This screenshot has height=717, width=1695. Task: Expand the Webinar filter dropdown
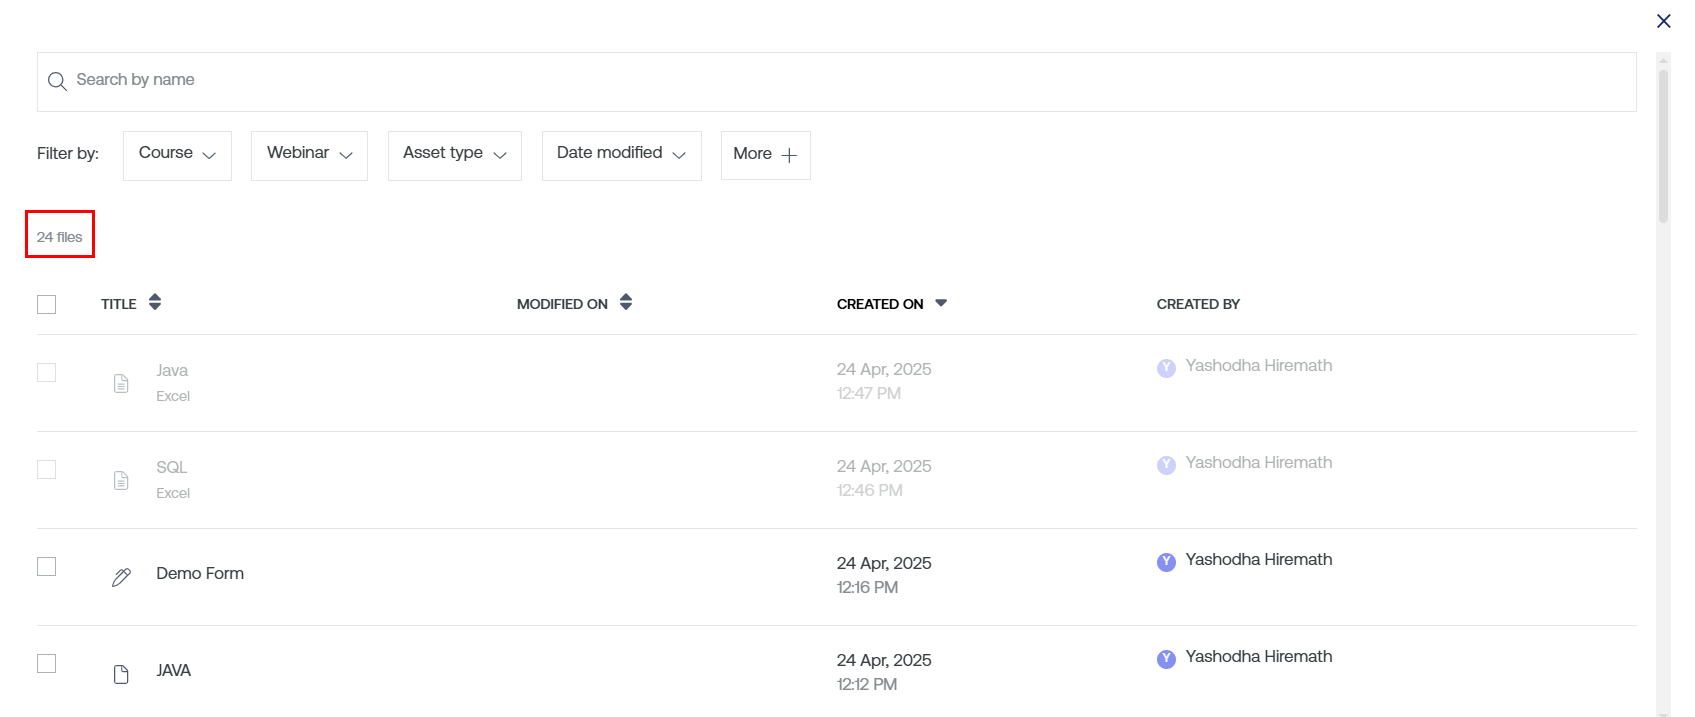click(309, 155)
